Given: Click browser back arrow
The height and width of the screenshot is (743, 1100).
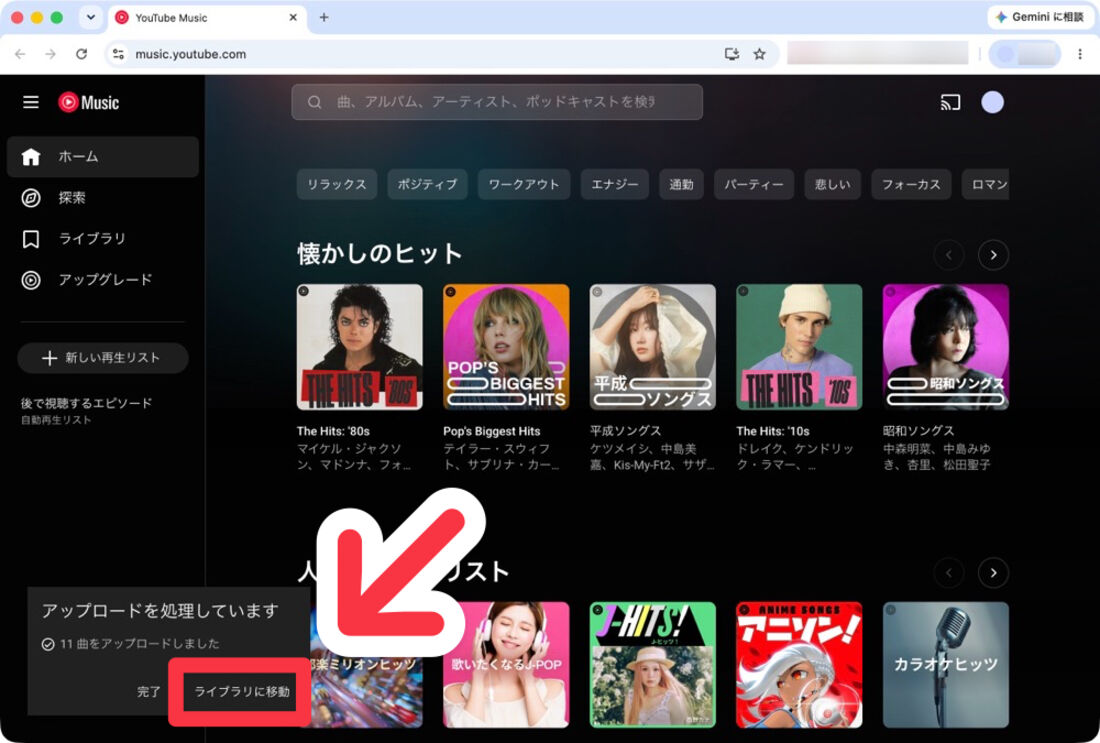Looking at the screenshot, I should [20, 54].
